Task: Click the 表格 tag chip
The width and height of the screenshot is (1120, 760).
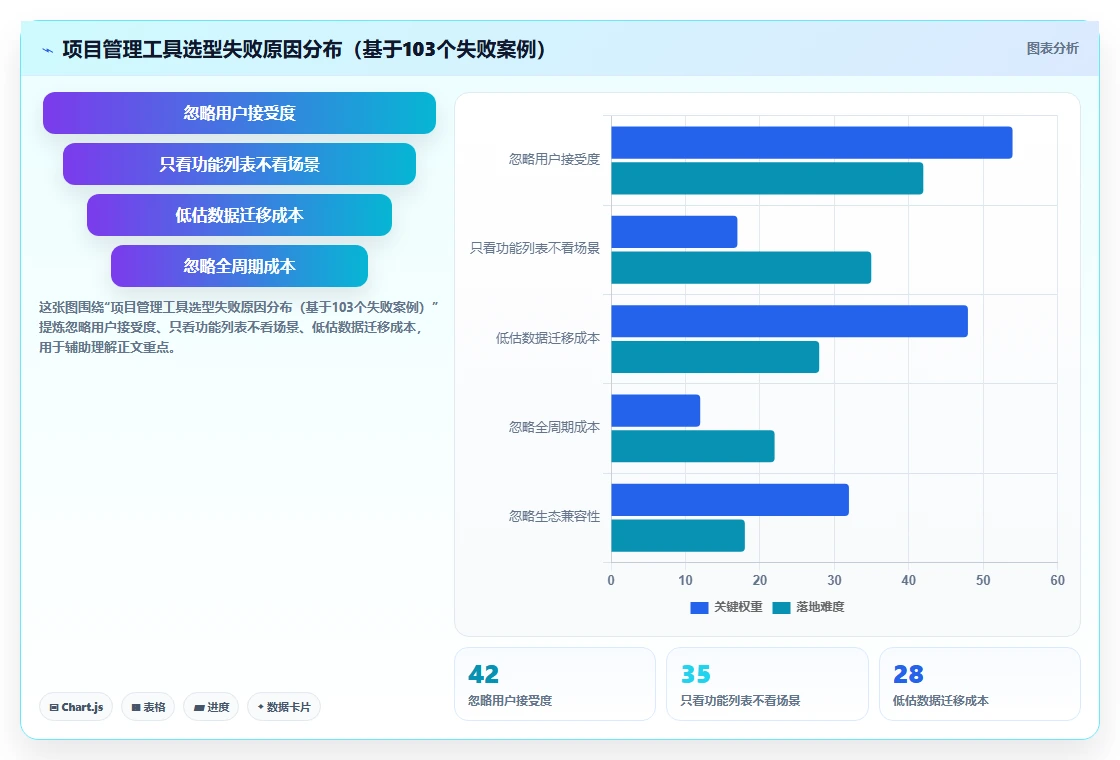Action: click(x=148, y=707)
